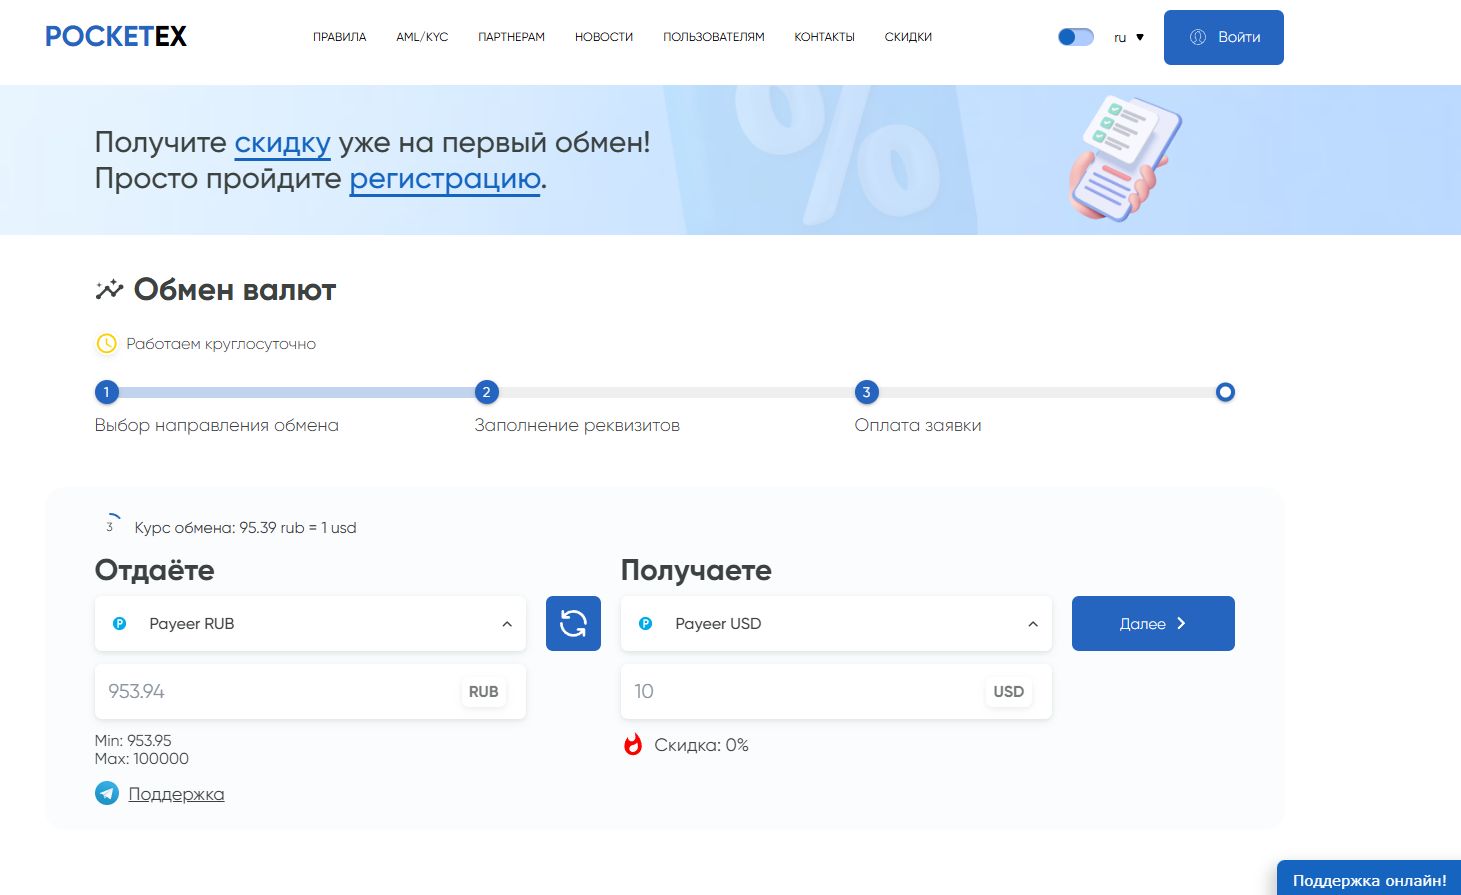1461x895 pixels.
Task: Open the регистрацию link in the banner
Action: click(444, 180)
